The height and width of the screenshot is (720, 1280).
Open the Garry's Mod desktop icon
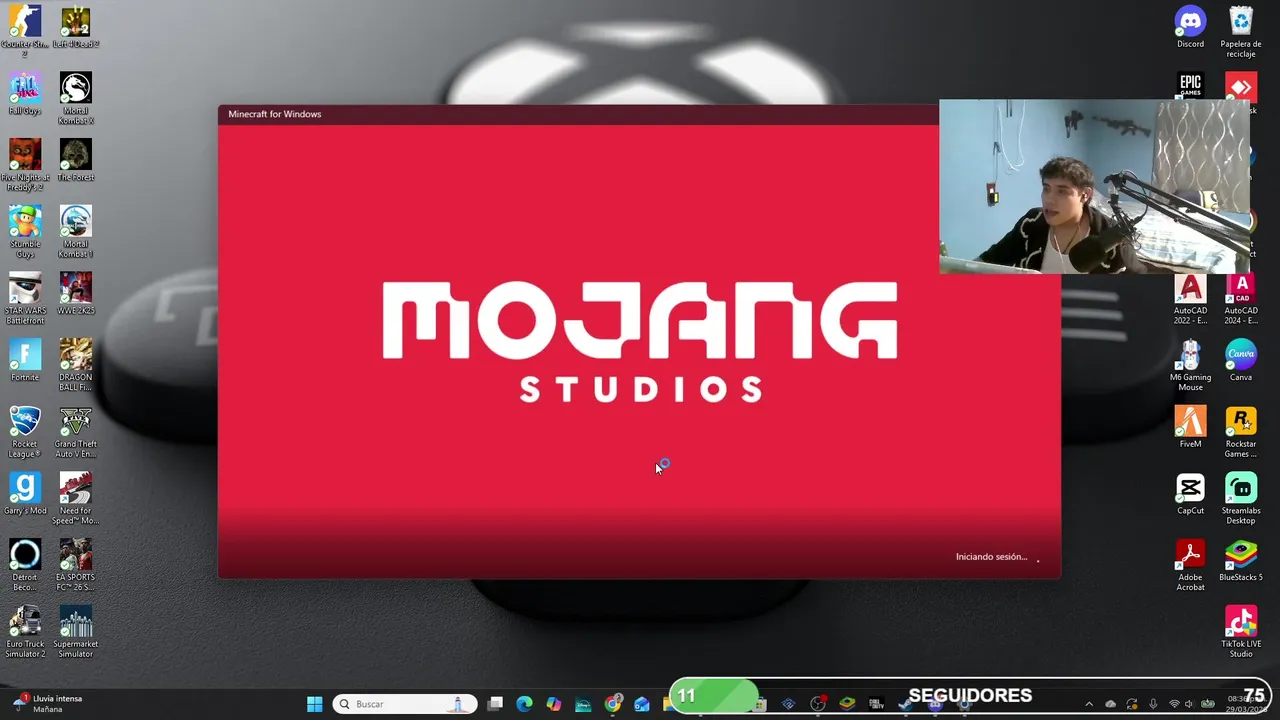25,493
